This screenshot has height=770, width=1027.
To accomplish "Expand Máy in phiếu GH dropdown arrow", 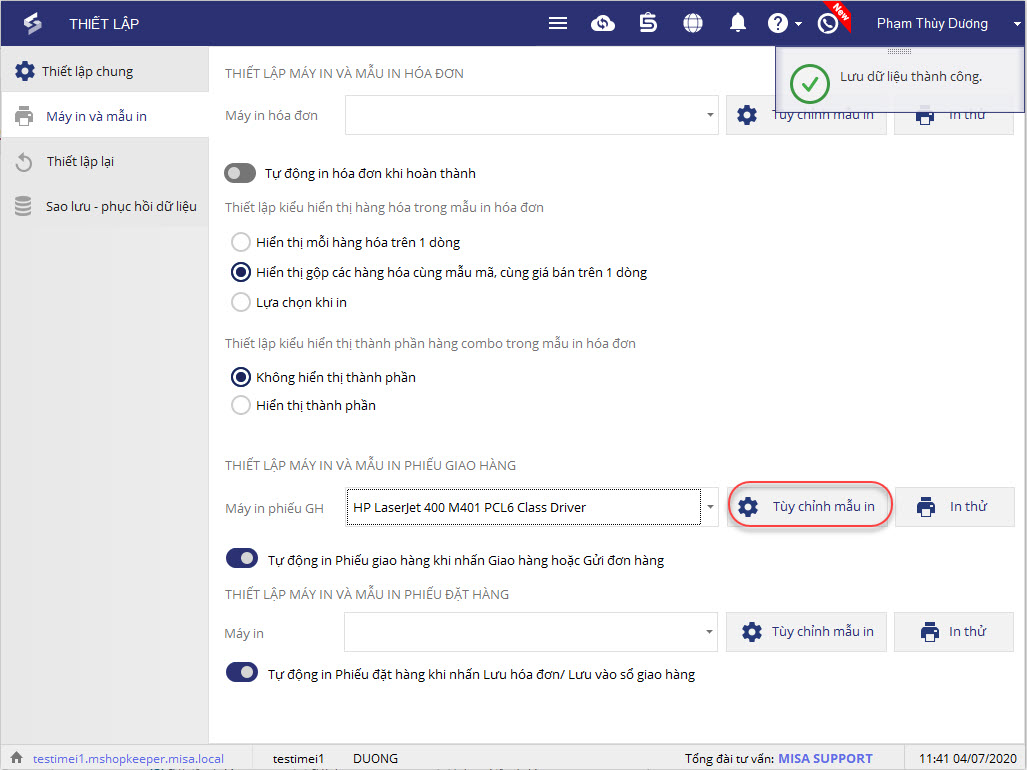I will pyautogui.click(x=710, y=507).
